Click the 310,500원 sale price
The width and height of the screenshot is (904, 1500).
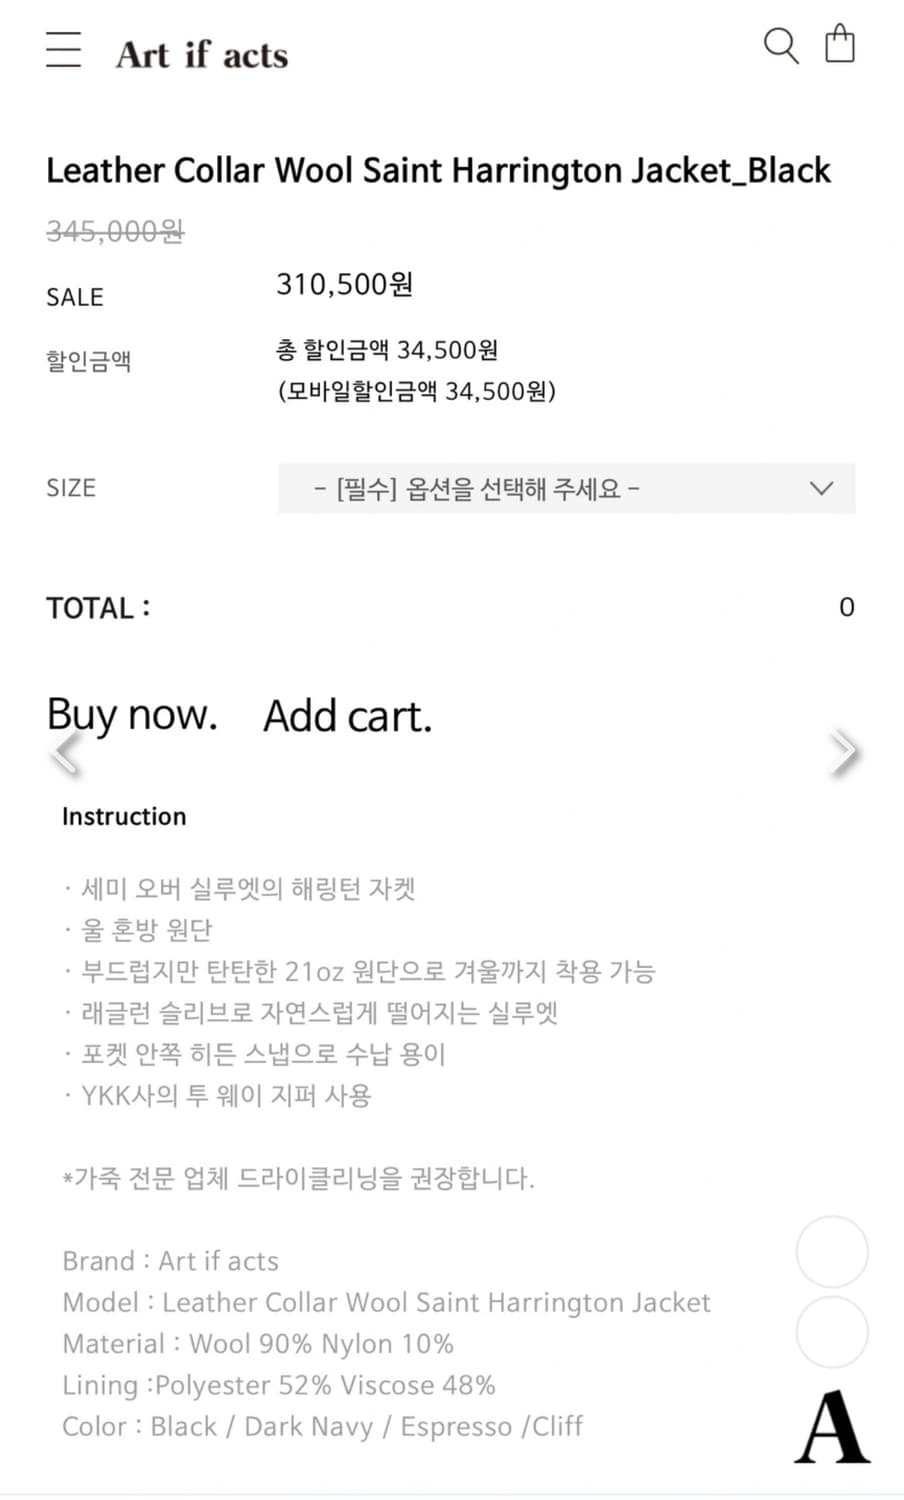344,285
